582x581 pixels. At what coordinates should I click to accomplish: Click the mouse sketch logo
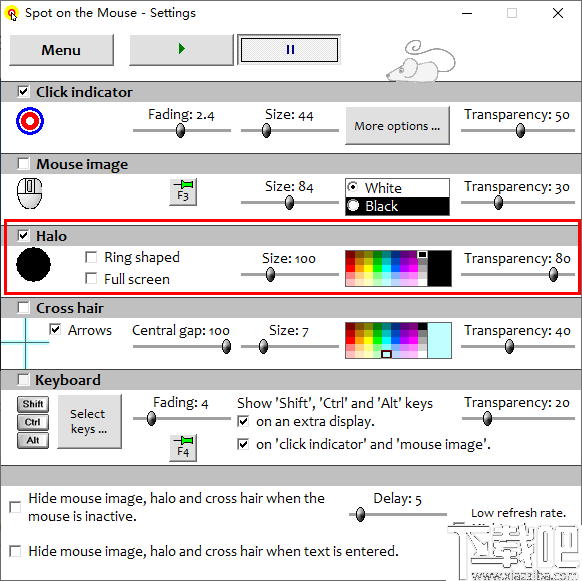[420, 61]
